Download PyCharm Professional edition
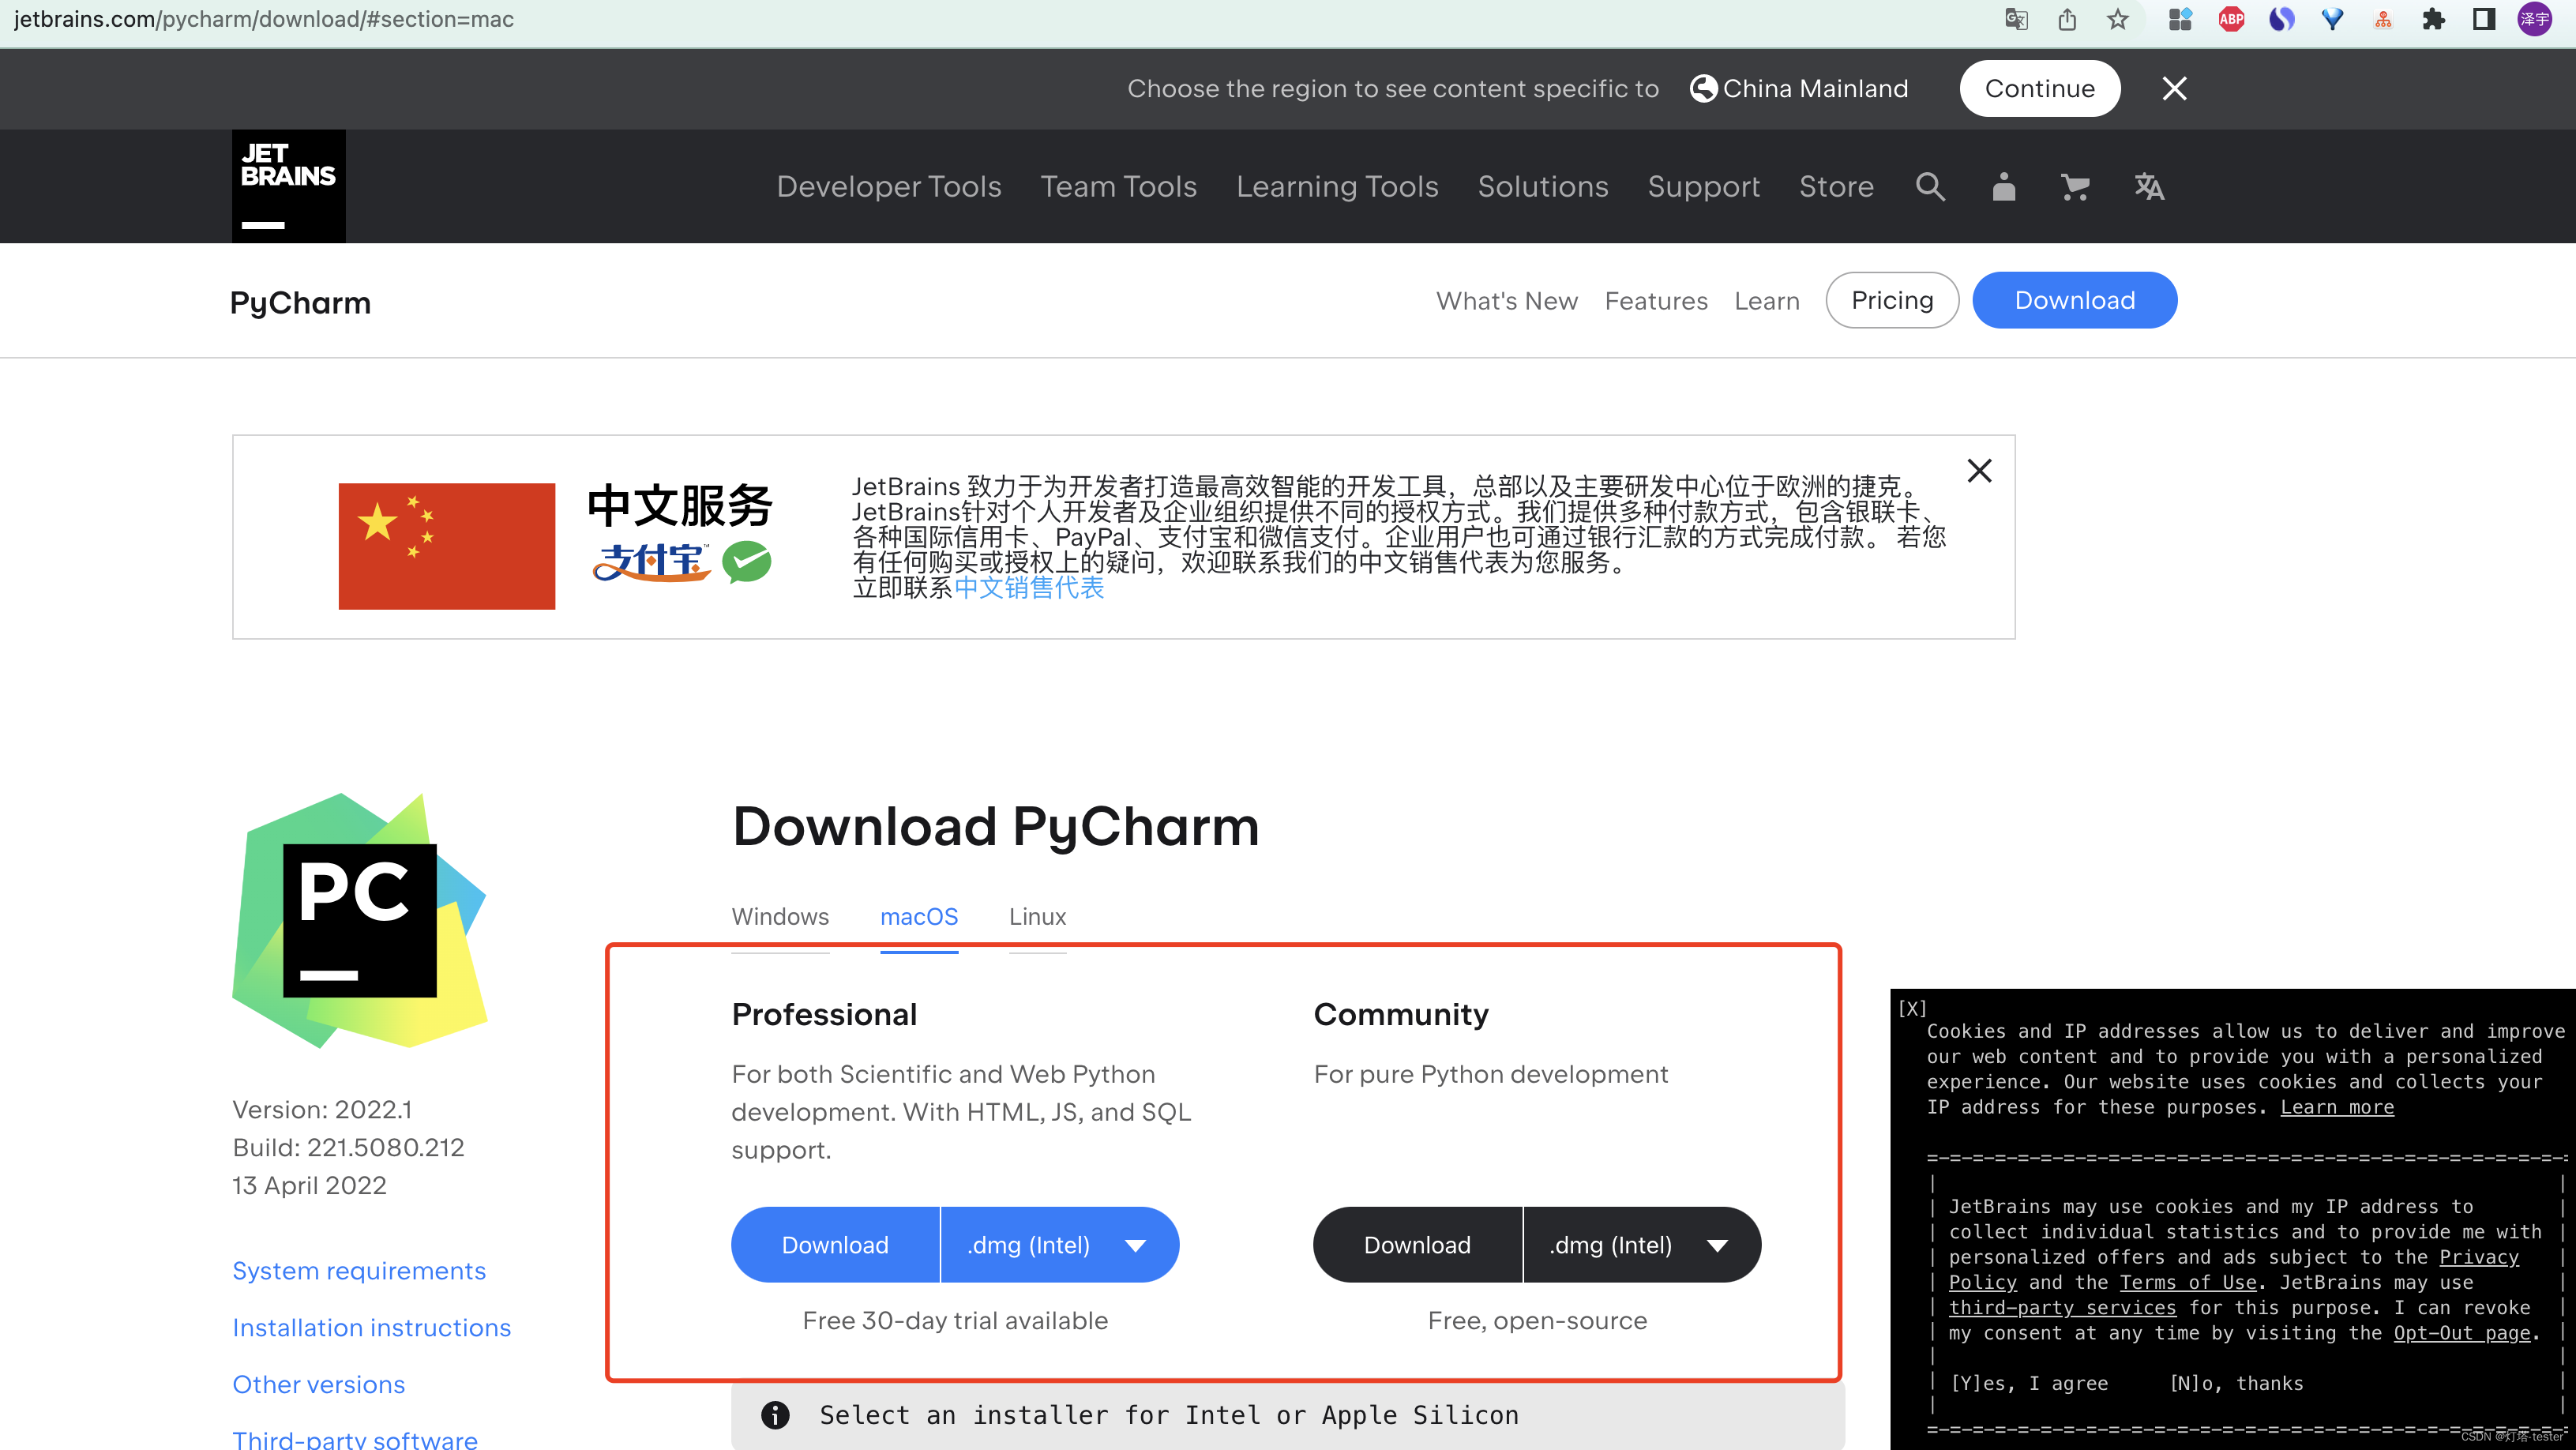Viewport: 2576px width, 1450px height. click(834, 1245)
